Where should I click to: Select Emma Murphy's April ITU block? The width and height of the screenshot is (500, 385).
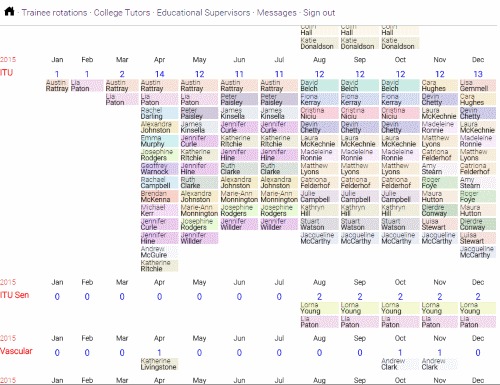(x=159, y=141)
